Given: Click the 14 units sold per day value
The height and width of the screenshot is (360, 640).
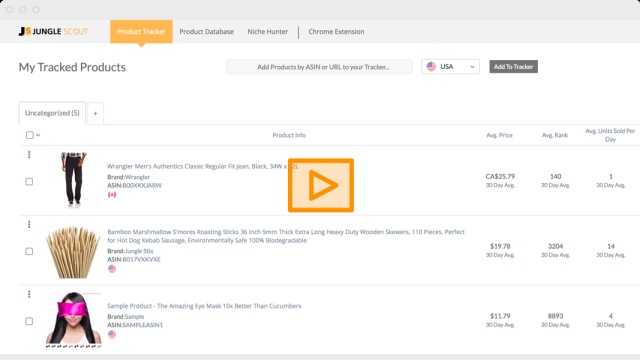Looking at the screenshot, I should pyautogui.click(x=611, y=246).
